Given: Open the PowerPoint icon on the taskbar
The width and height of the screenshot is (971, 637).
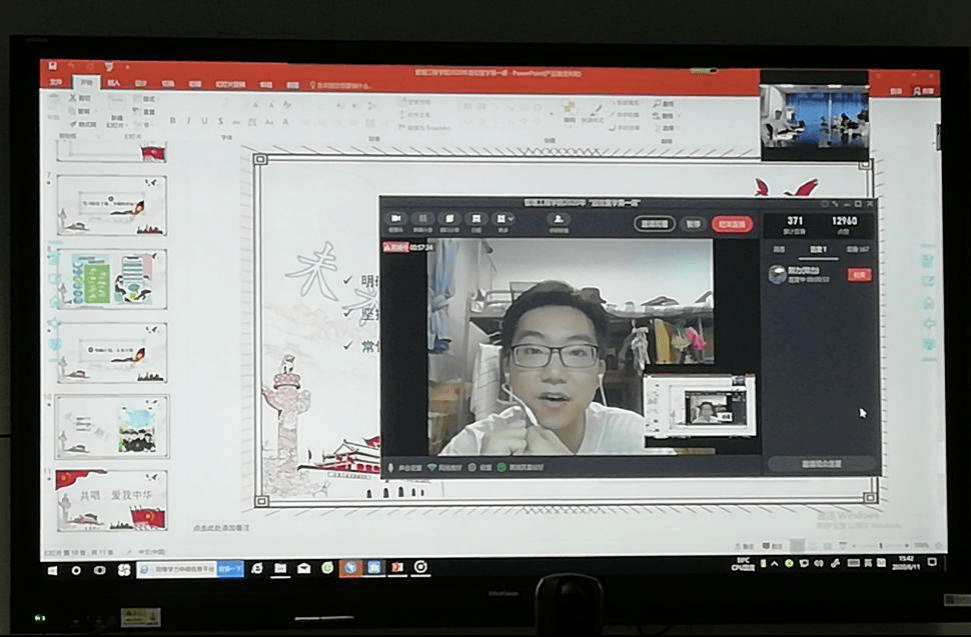Looking at the screenshot, I should pos(397,567).
